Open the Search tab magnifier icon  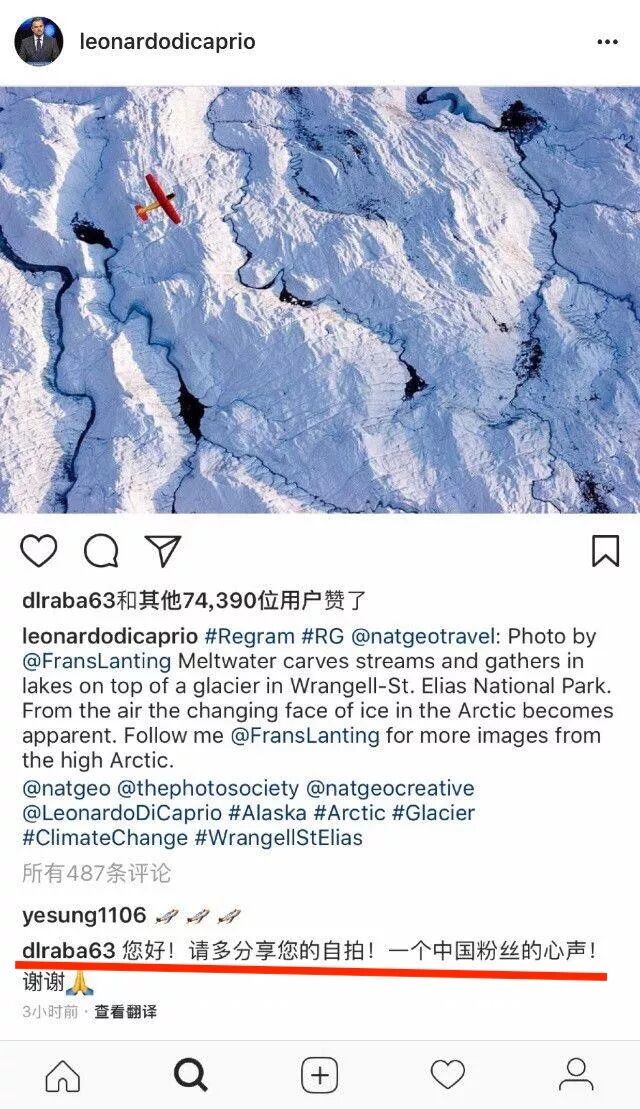pyautogui.click(x=191, y=1076)
